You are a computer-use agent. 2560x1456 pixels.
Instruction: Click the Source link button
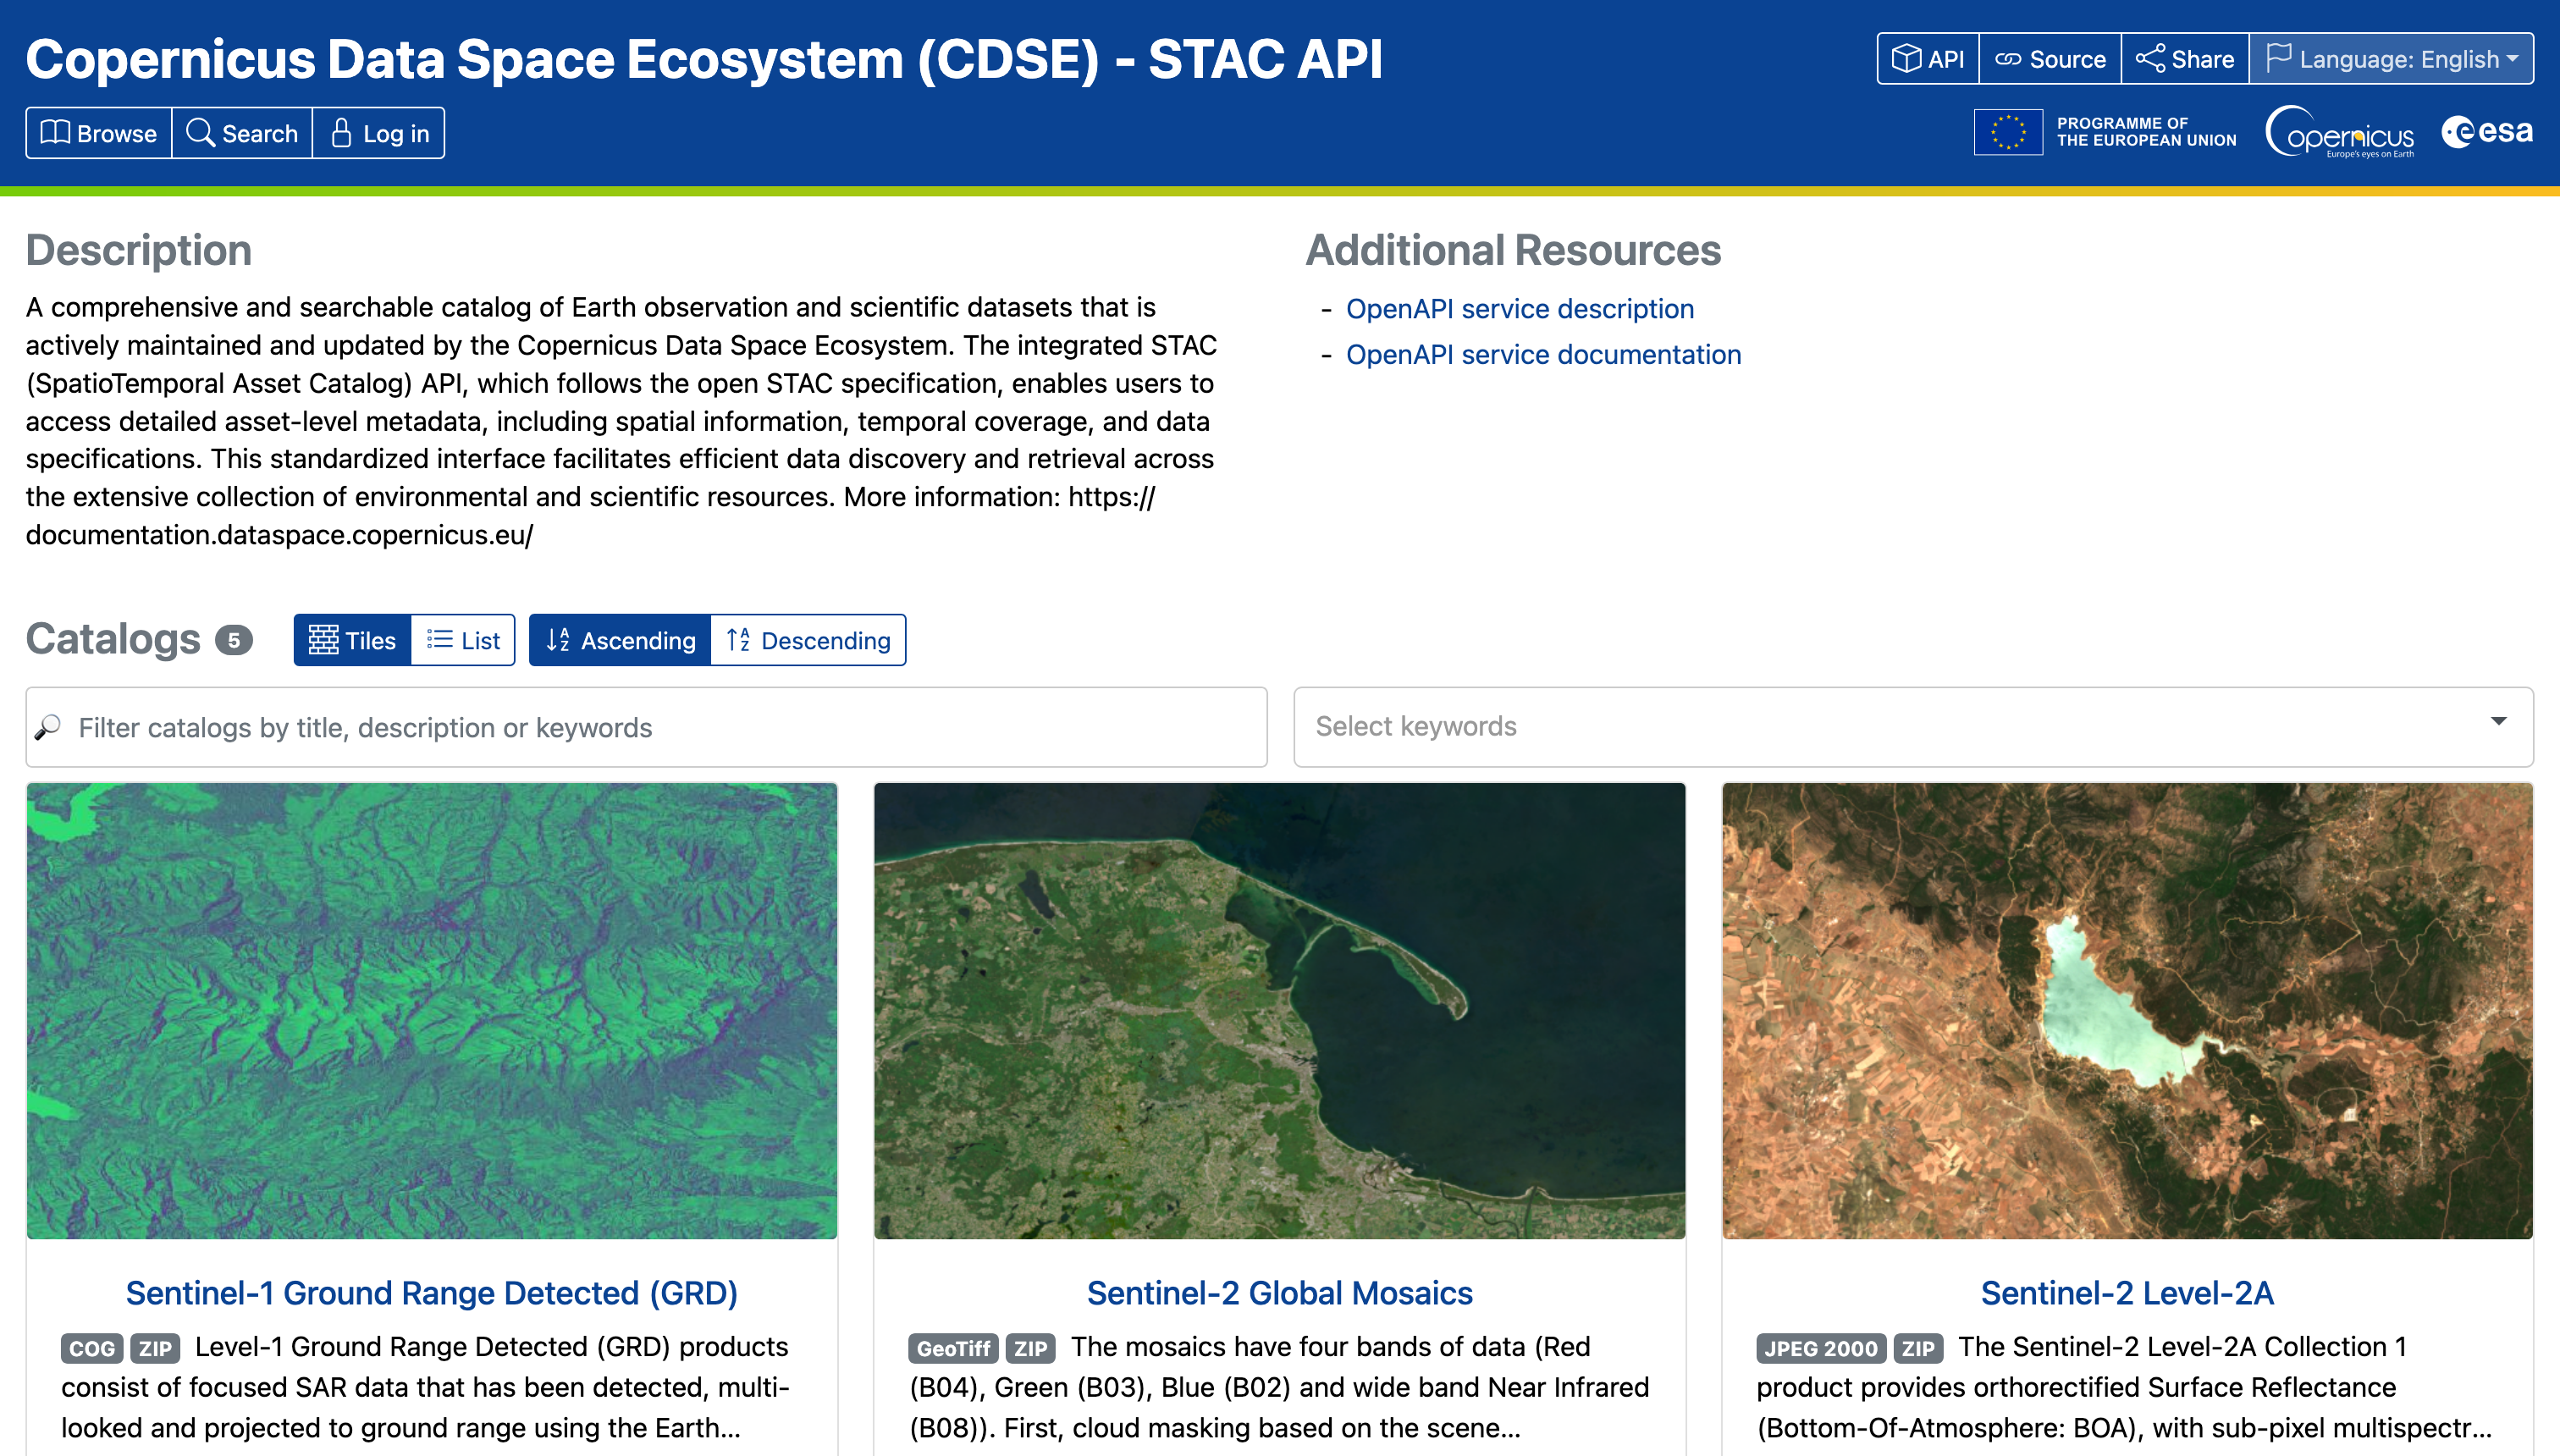[2050, 59]
